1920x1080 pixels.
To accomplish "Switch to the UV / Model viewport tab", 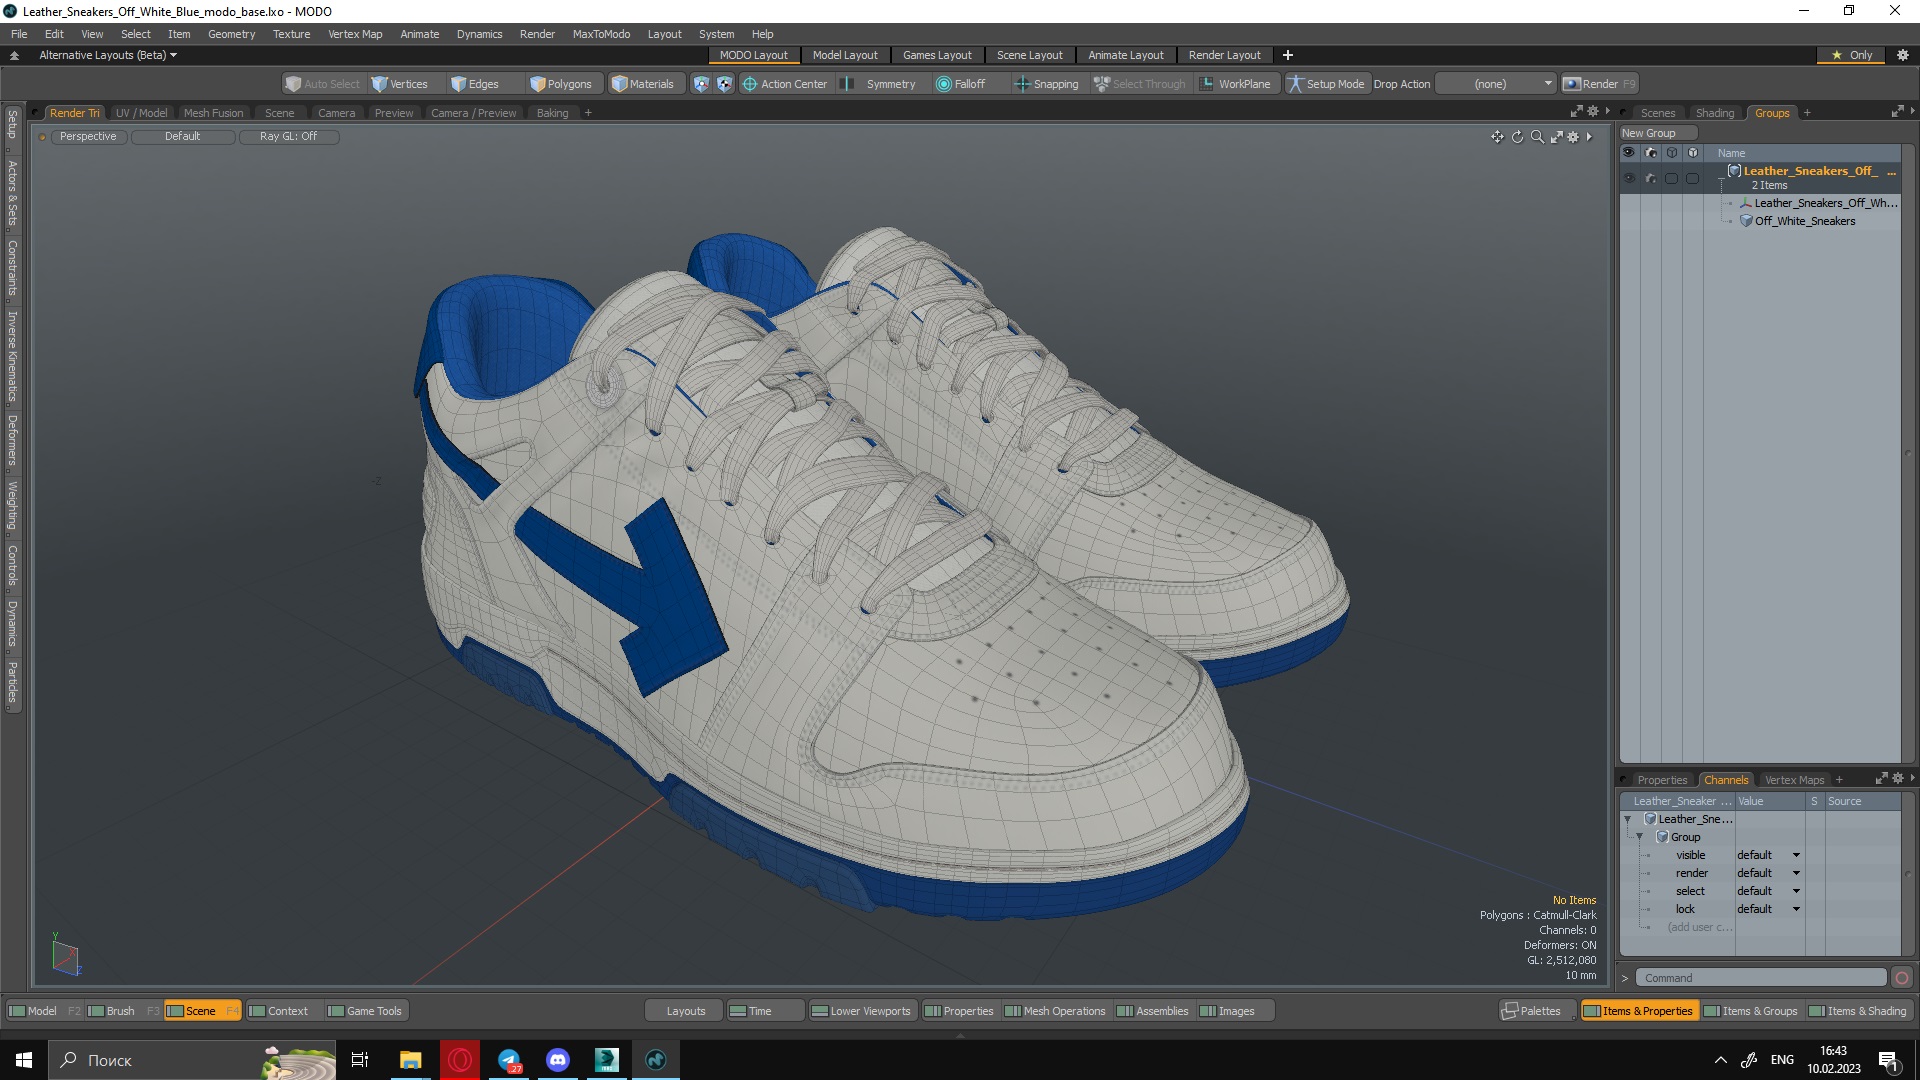I will (141, 113).
